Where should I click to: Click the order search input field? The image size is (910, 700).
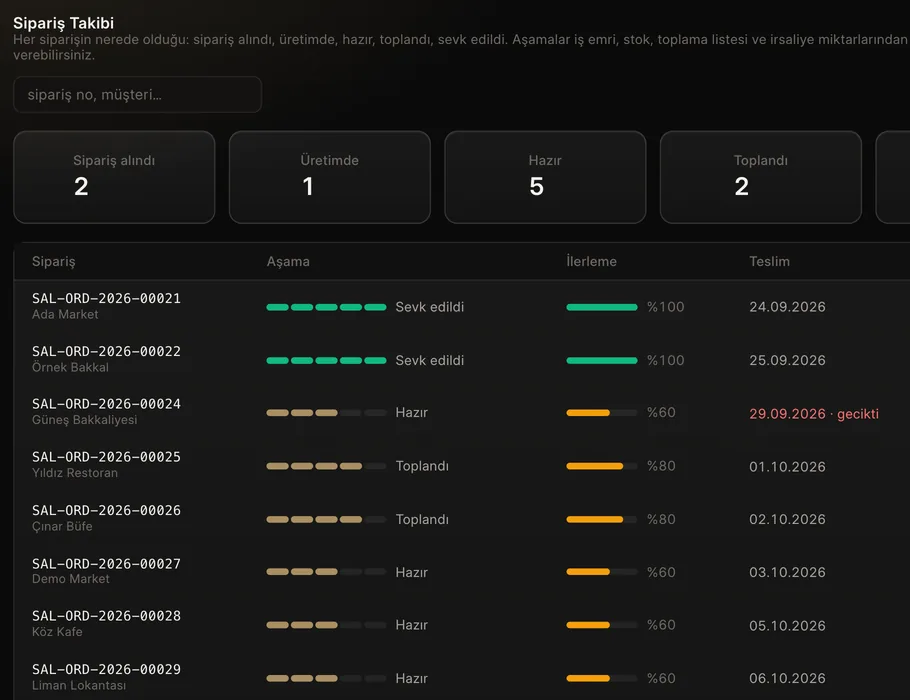coord(138,95)
